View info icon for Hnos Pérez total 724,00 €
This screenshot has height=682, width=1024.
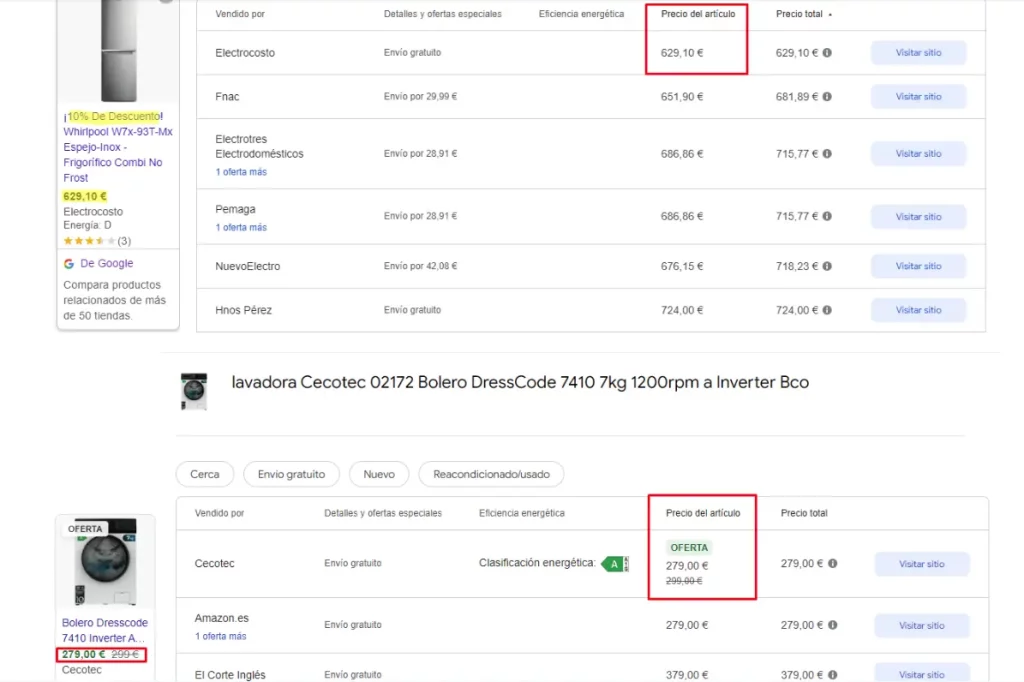coord(827,310)
